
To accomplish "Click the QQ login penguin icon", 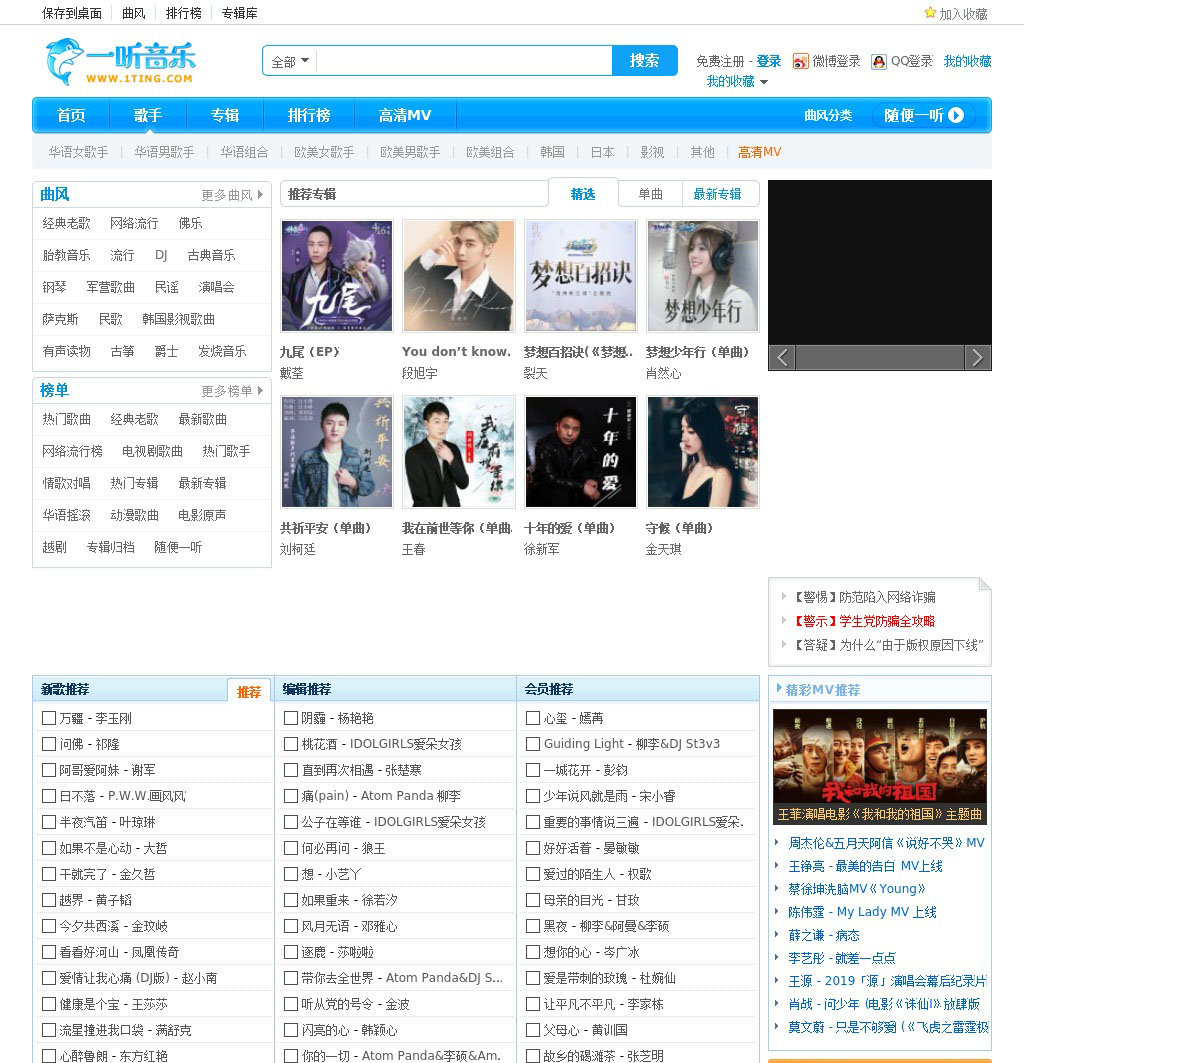I will point(878,62).
